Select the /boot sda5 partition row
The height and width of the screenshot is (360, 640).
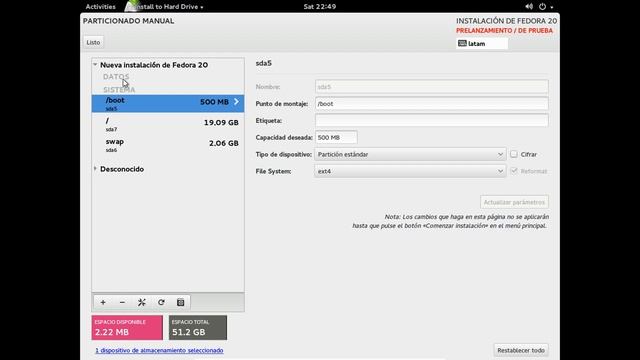tap(168, 104)
